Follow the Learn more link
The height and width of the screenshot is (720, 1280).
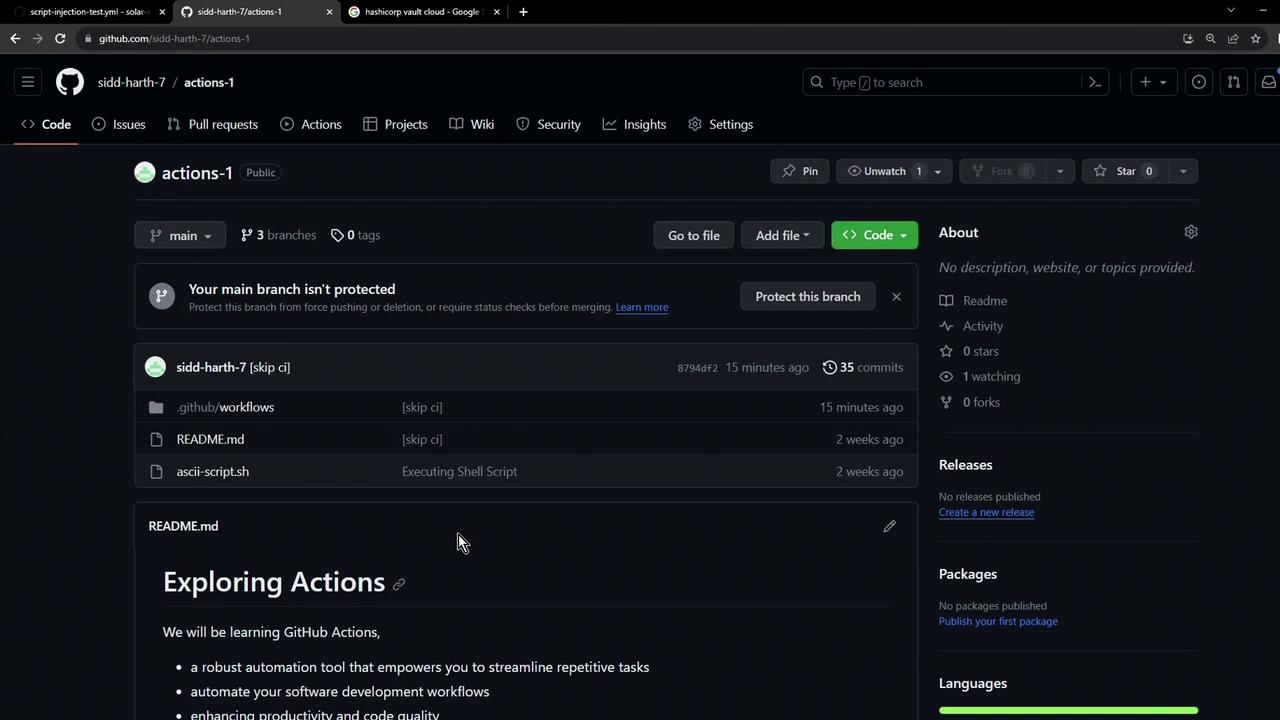642,307
